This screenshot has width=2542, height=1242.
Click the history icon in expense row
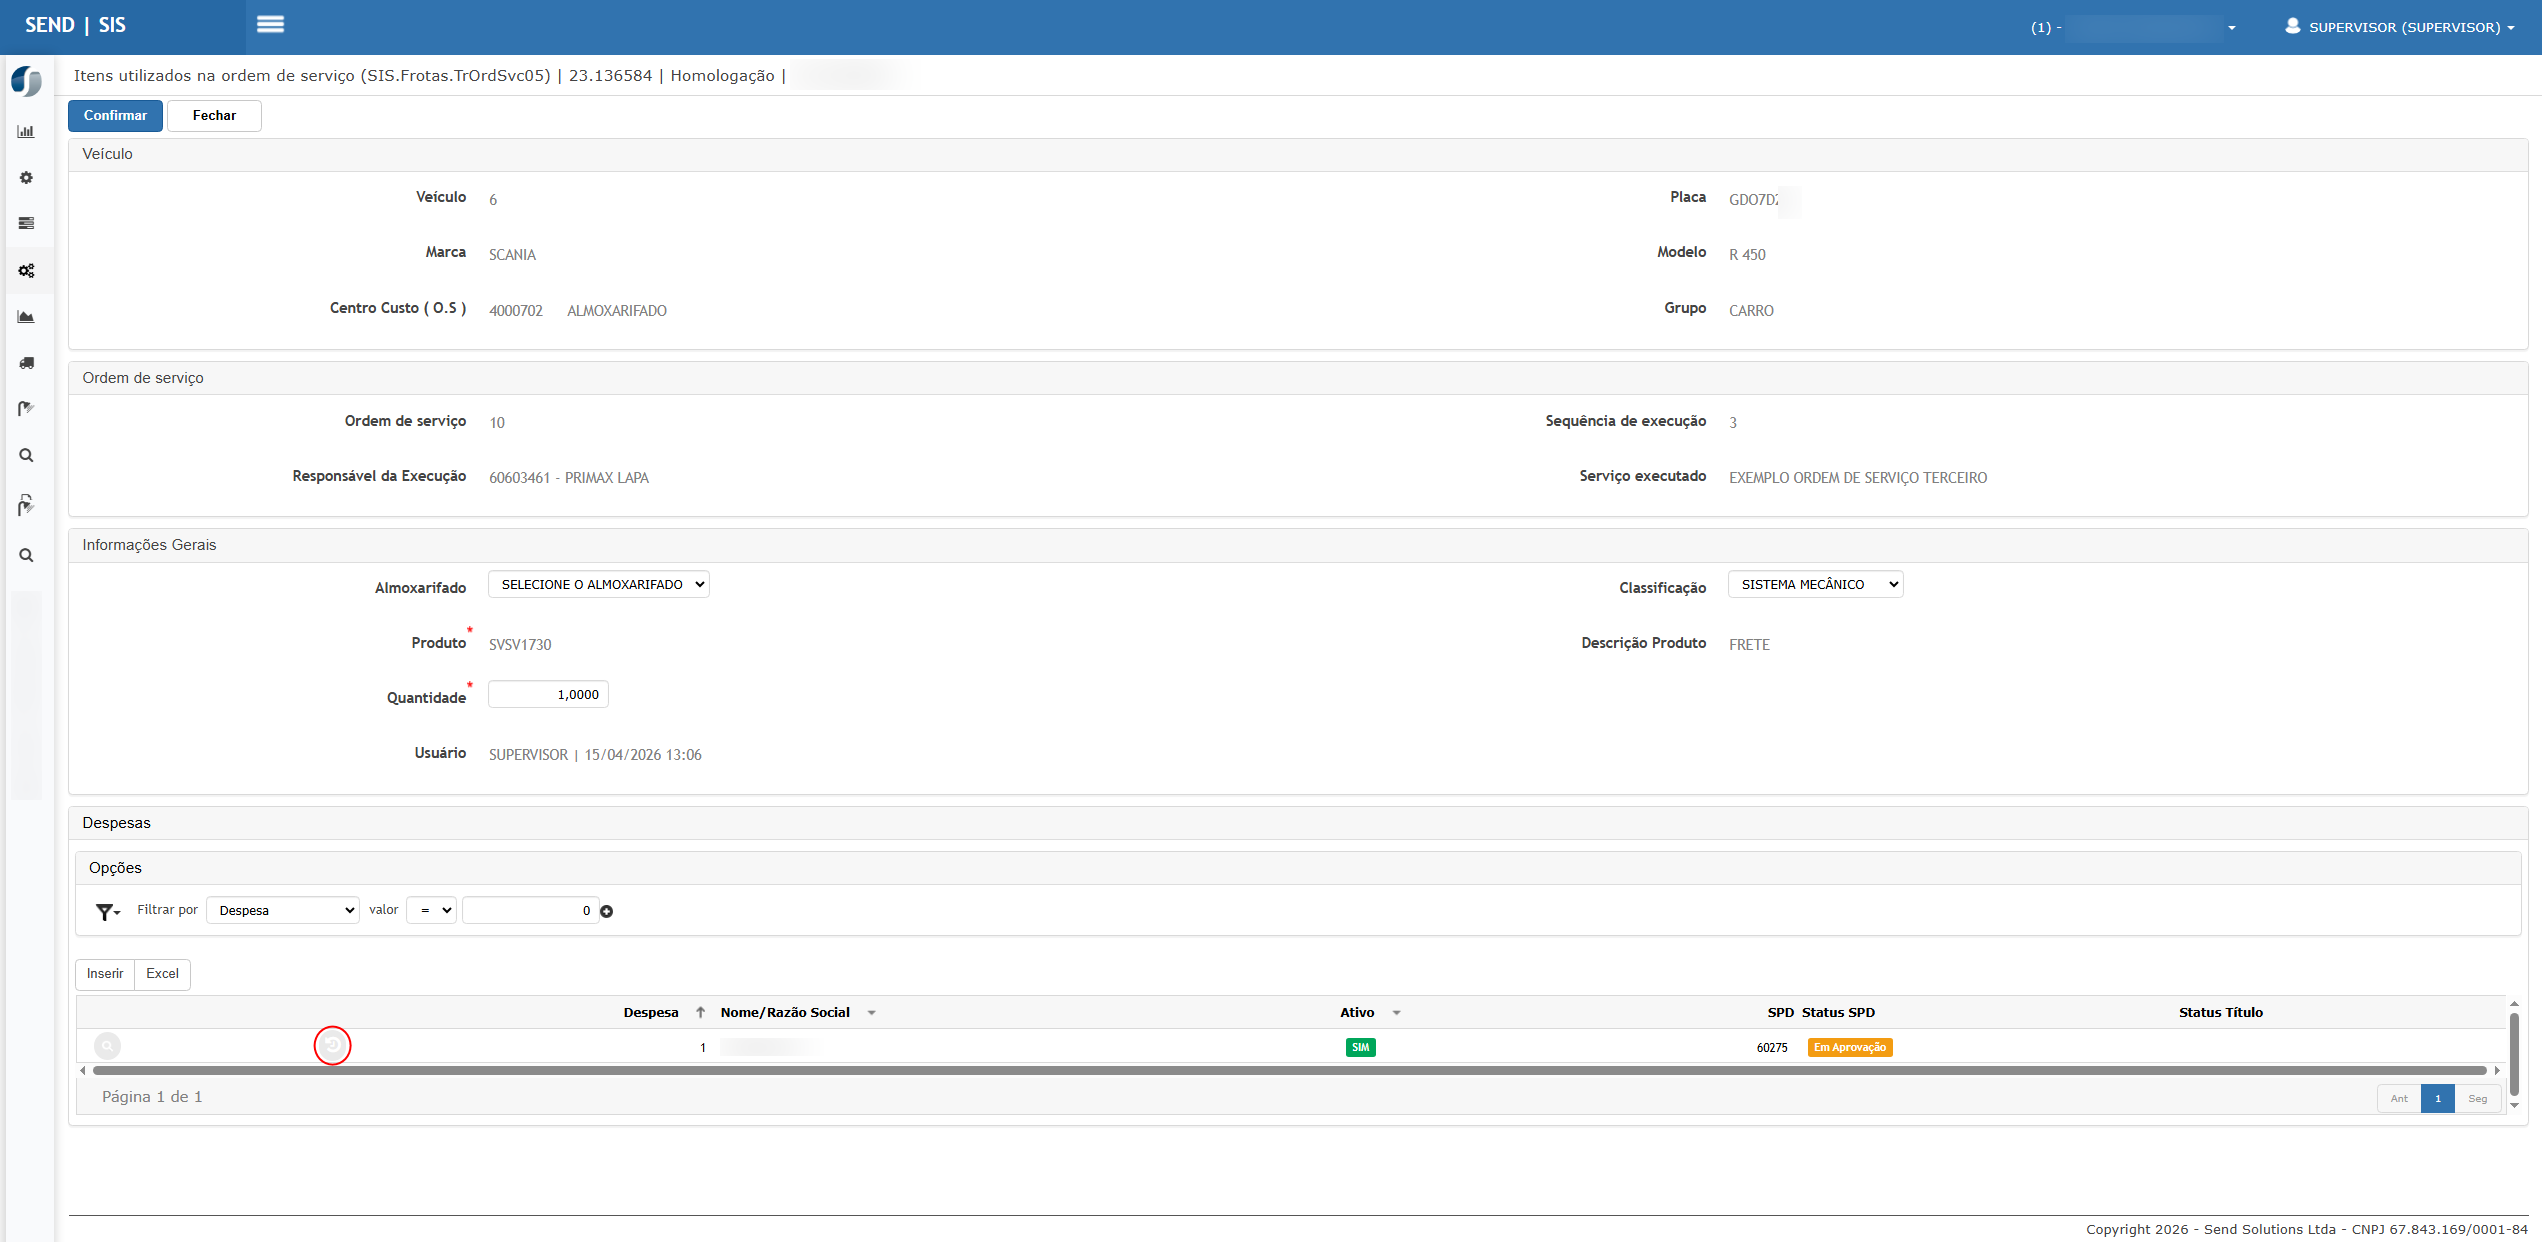click(332, 1045)
